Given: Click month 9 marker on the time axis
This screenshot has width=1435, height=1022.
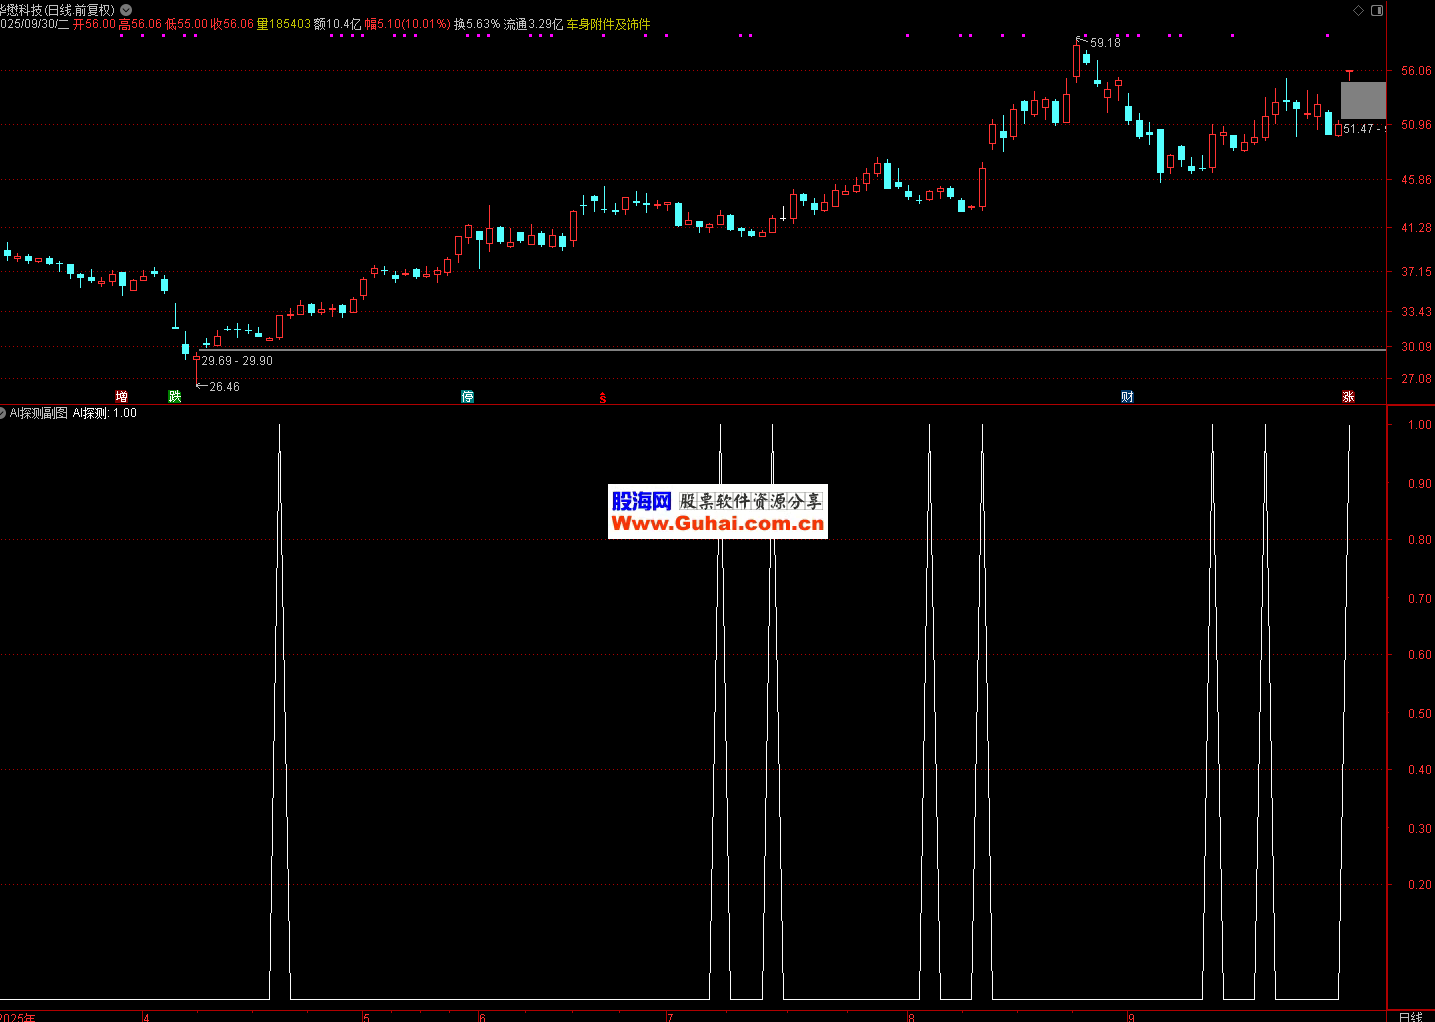Looking at the screenshot, I should click(x=1131, y=1017).
